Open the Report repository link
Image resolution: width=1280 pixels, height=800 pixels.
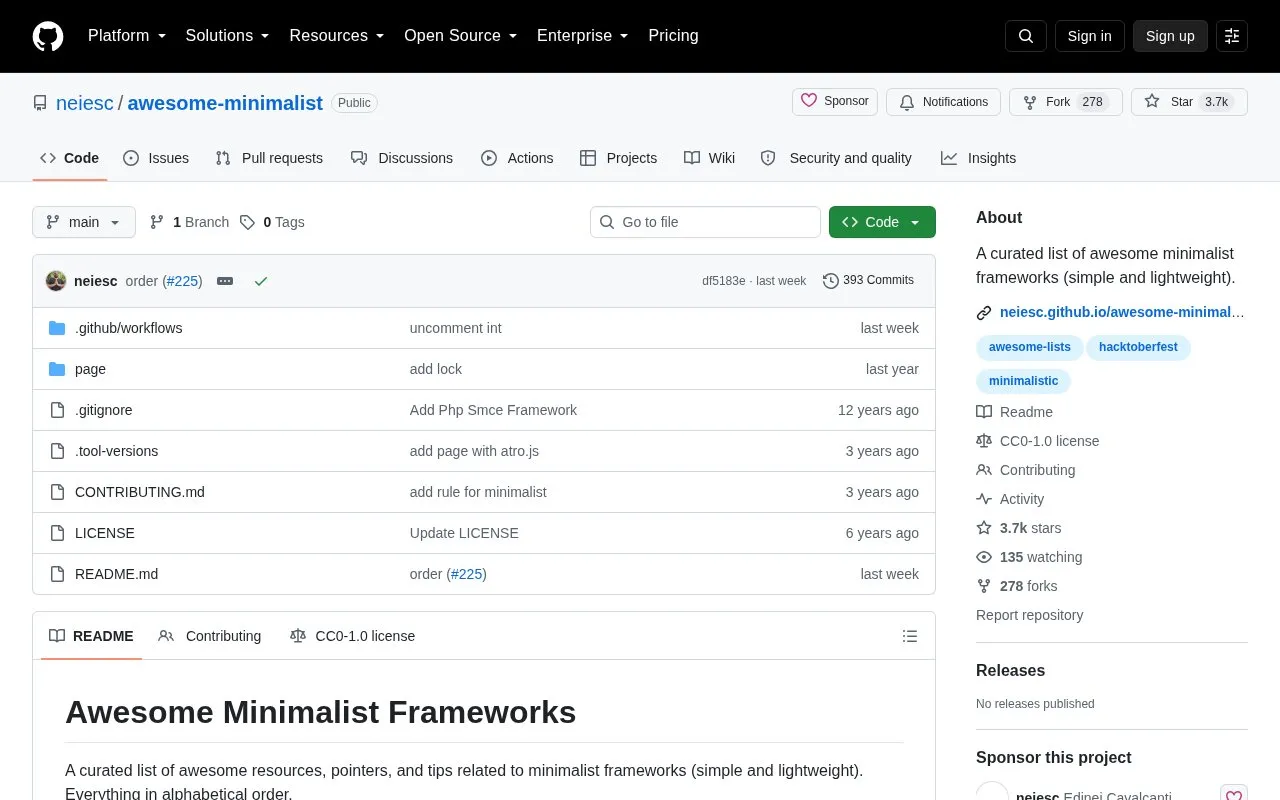[1030, 615]
